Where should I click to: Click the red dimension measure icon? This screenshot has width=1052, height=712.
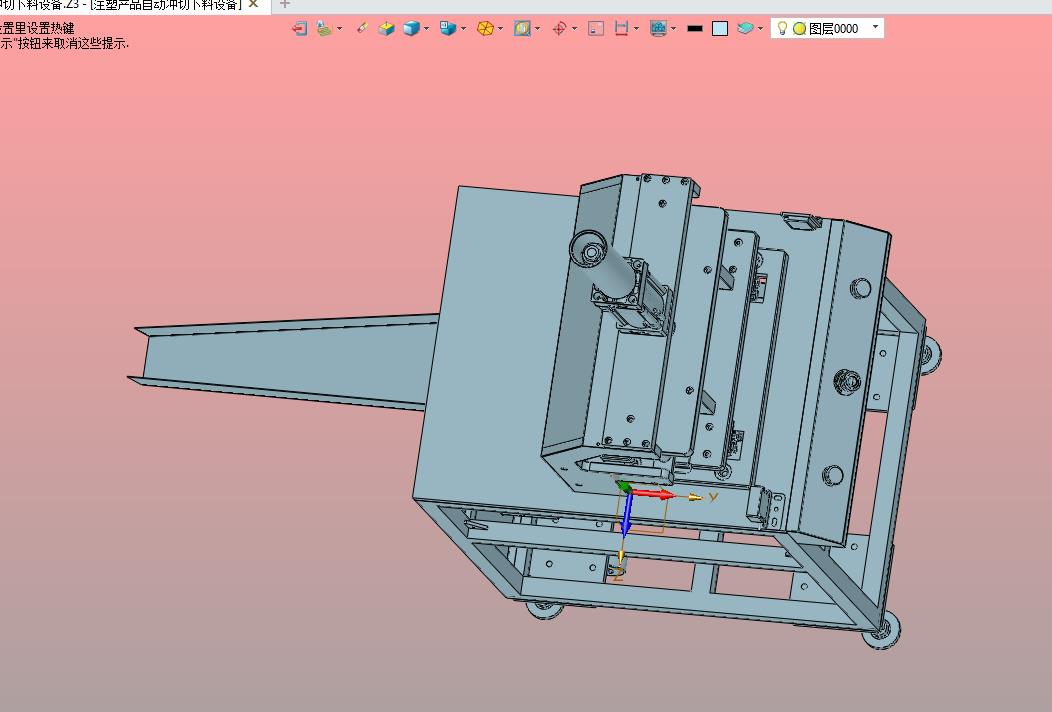pyautogui.click(x=621, y=28)
